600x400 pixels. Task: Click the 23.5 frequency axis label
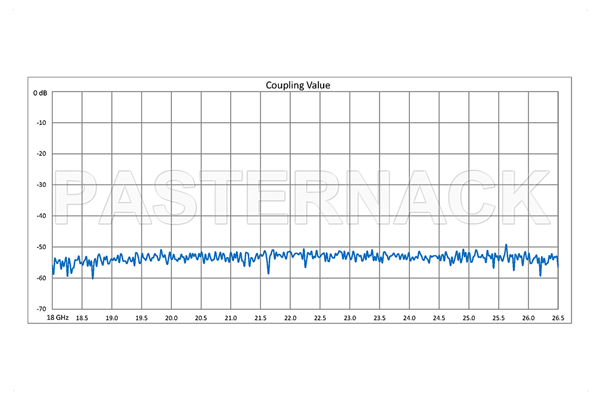(x=379, y=317)
